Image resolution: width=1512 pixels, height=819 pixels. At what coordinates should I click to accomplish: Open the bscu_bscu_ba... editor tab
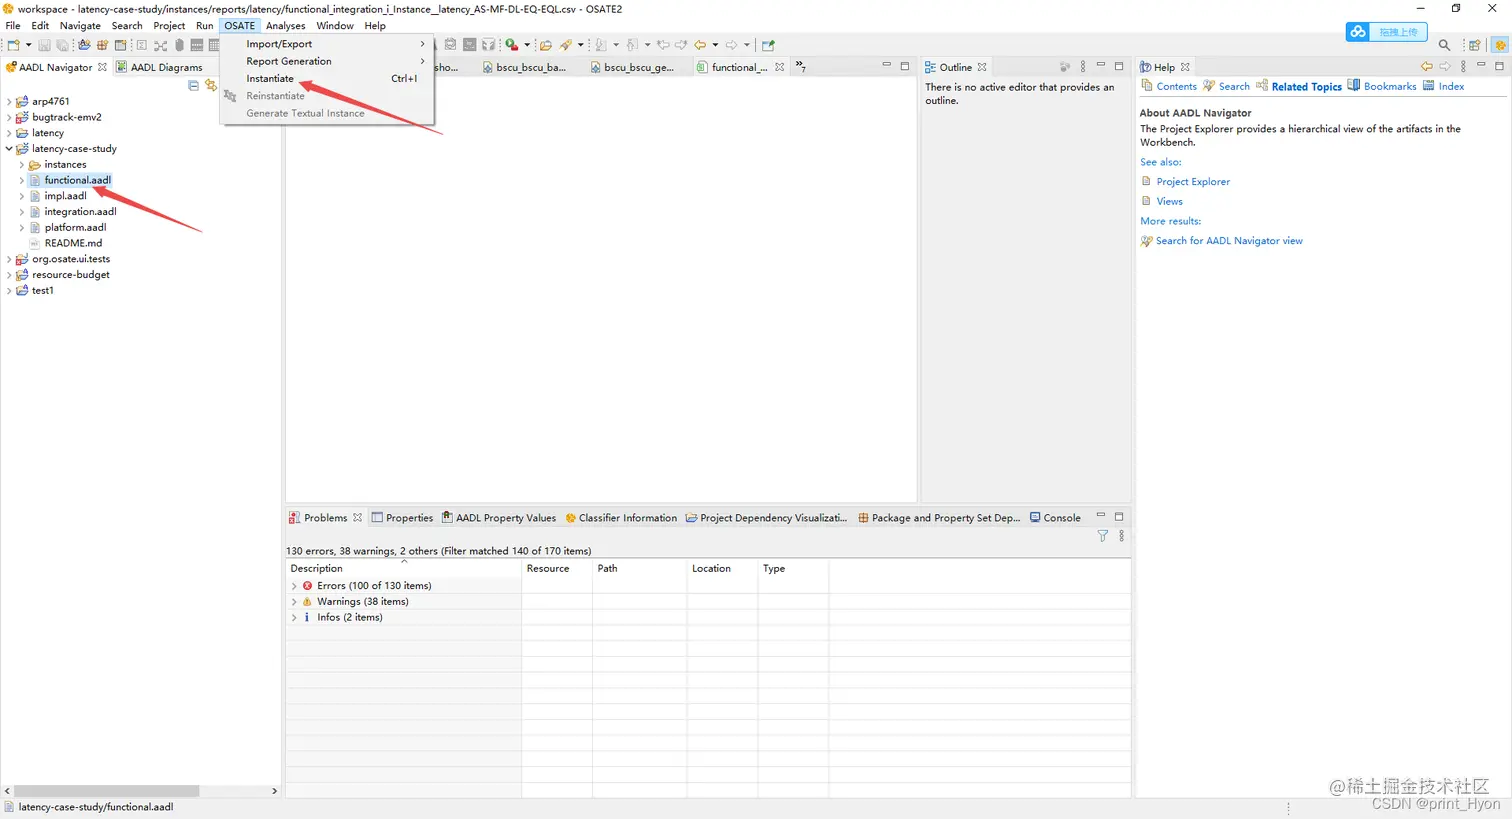(x=524, y=67)
